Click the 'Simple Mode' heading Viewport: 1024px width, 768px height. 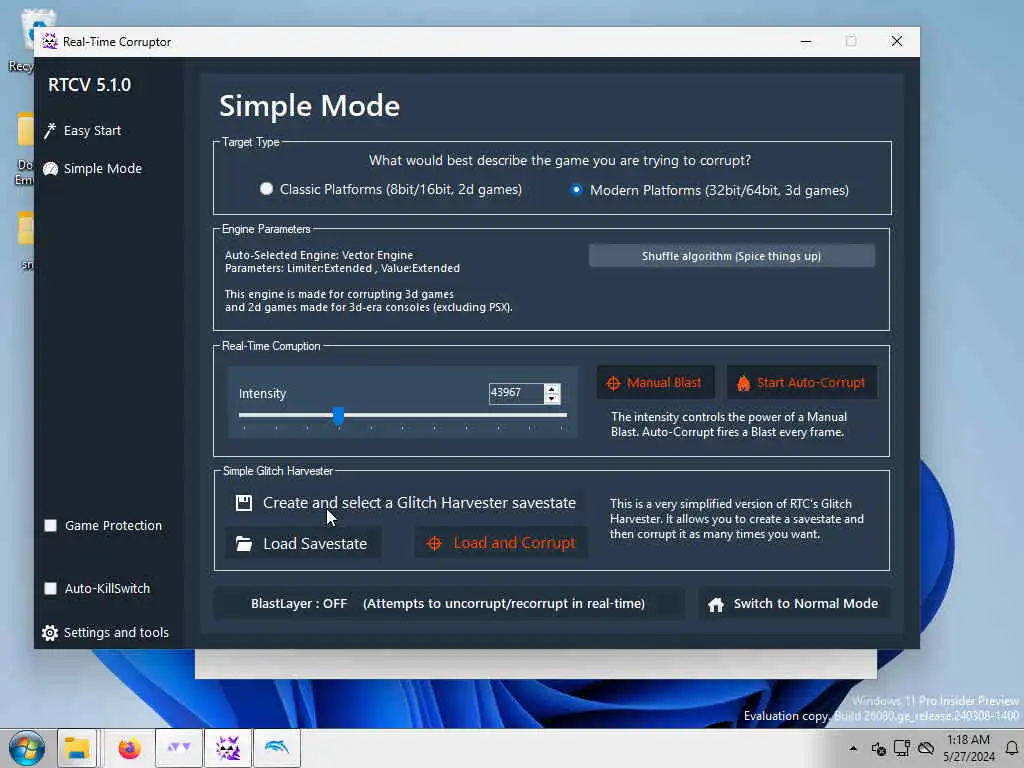[309, 106]
